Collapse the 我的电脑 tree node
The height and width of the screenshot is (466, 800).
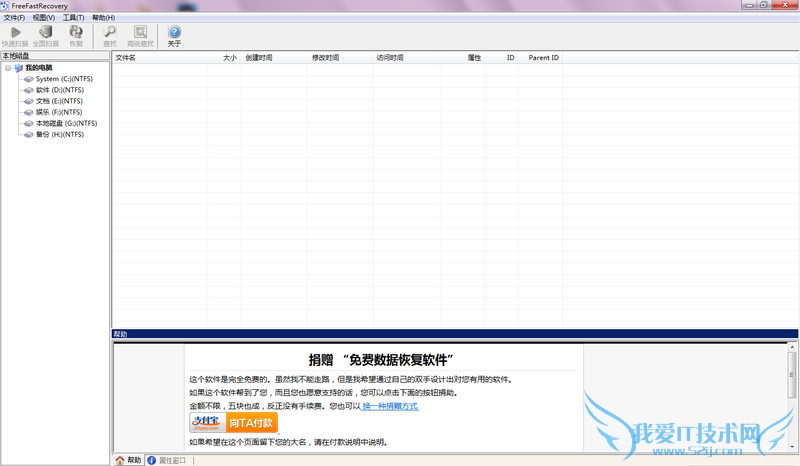pos(8,68)
